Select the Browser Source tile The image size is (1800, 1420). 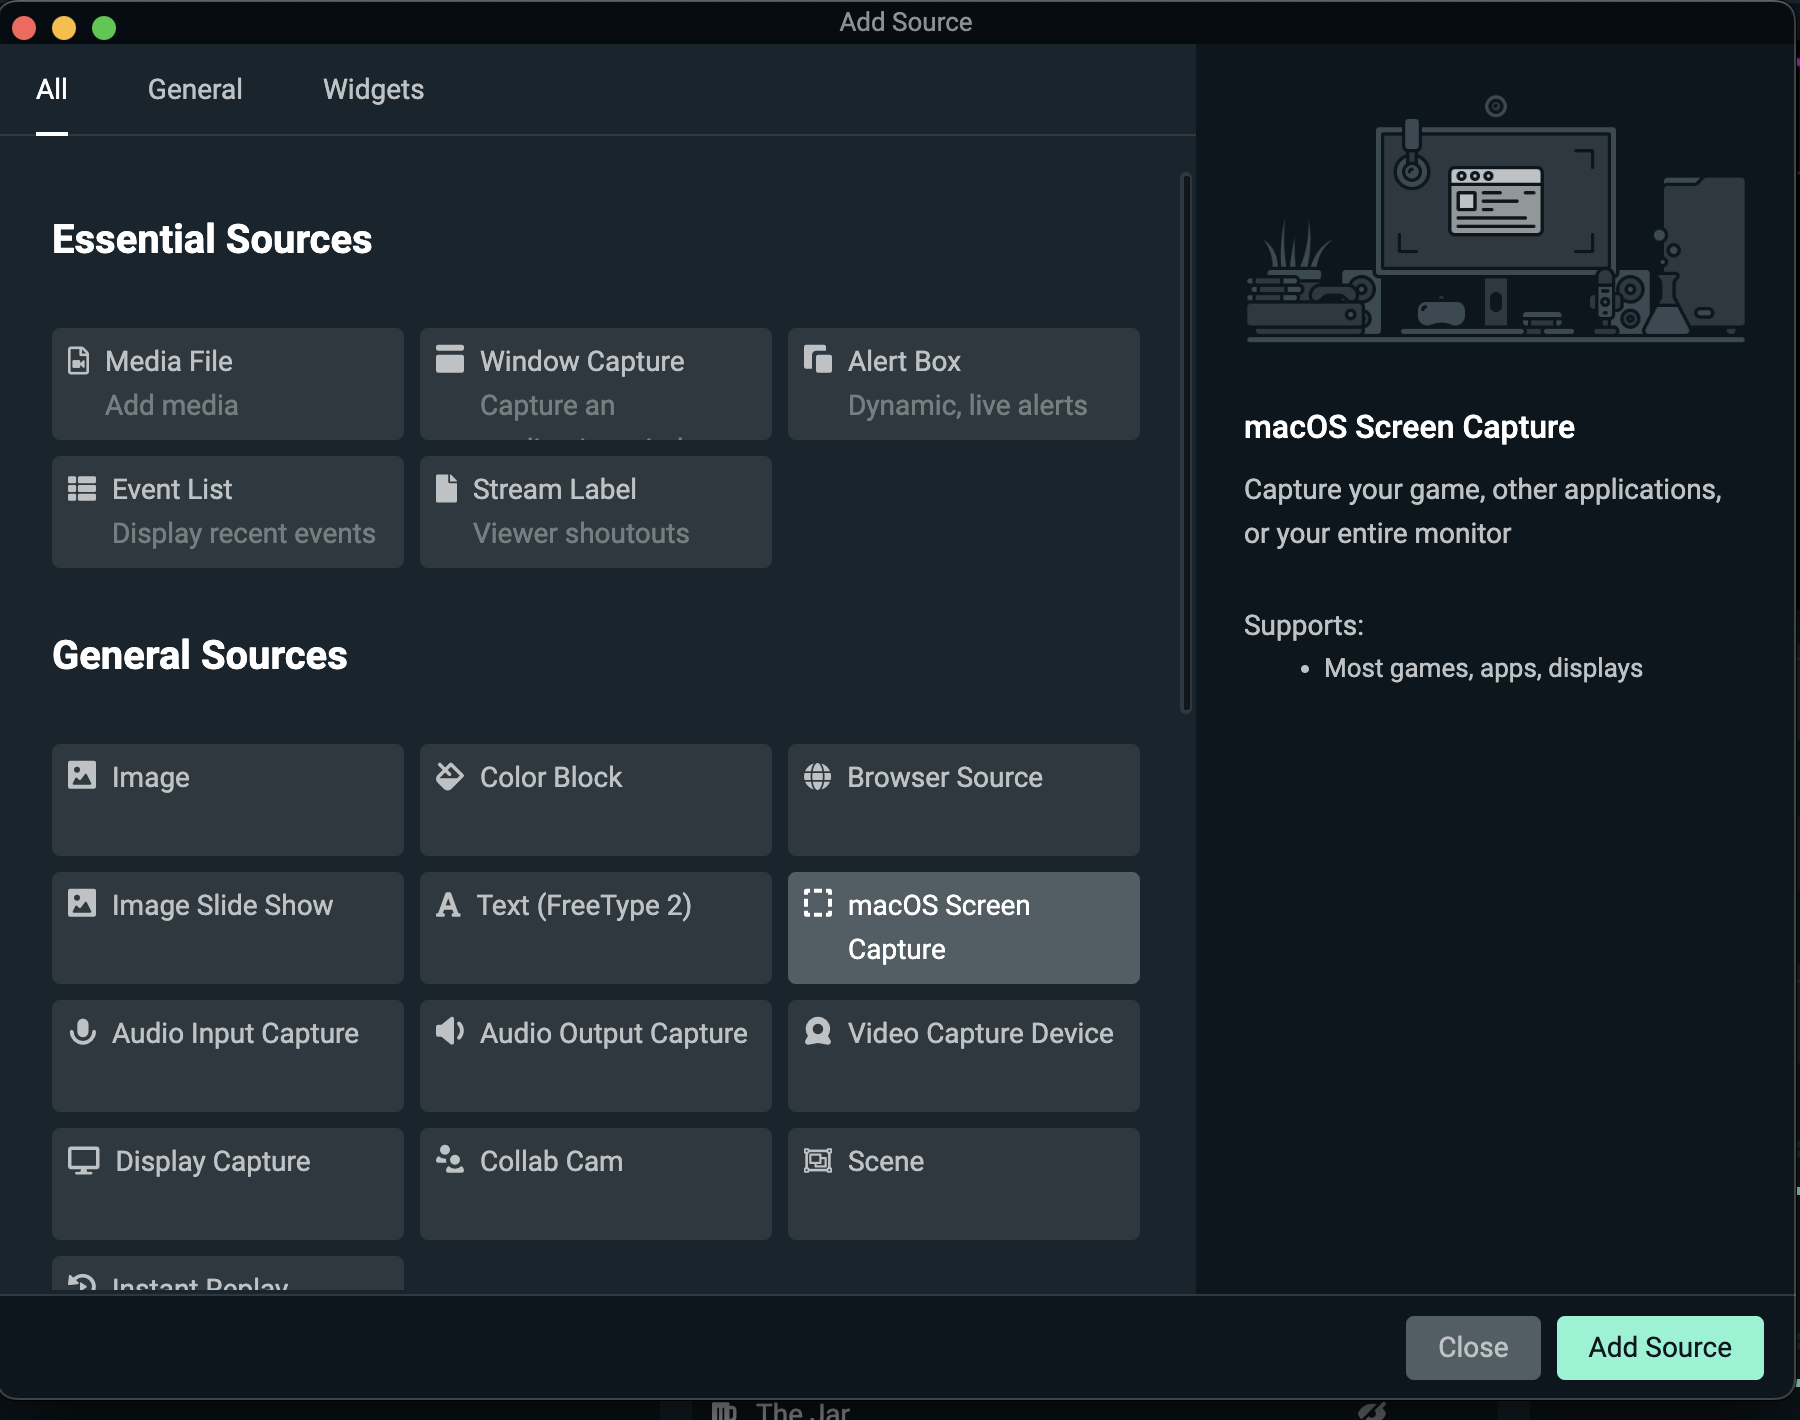pyautogui.click(x=963, y=799)
